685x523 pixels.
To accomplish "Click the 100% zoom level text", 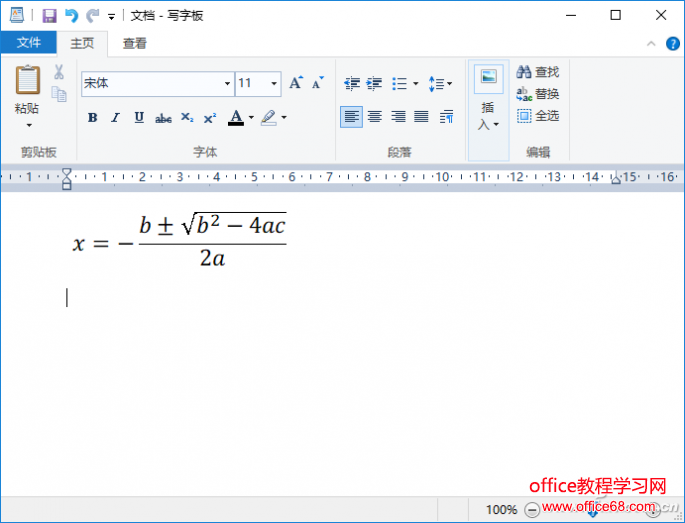I will pos(502,509).
